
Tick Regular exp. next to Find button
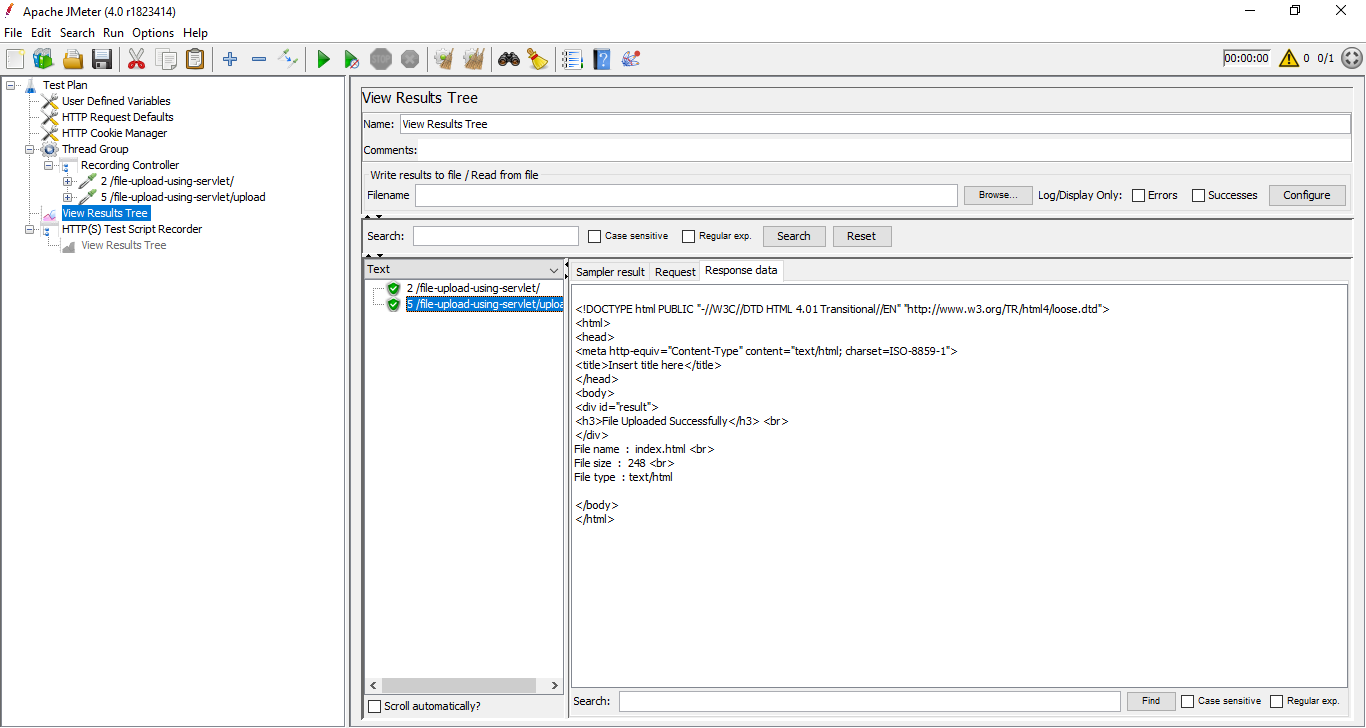click(1277, 701)
